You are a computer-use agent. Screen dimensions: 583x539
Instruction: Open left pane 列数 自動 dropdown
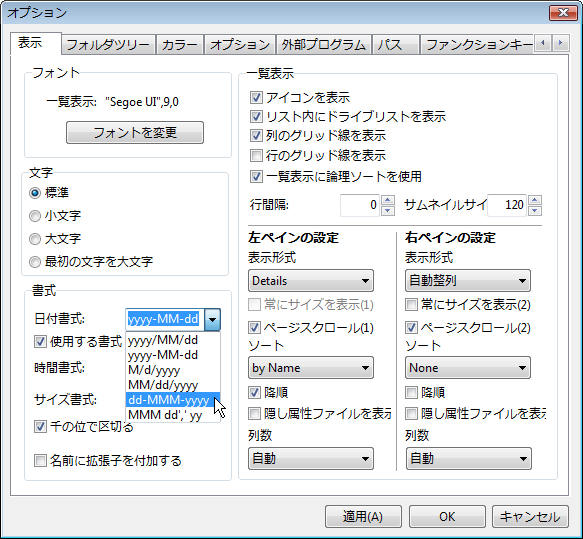tap(311, 459)
